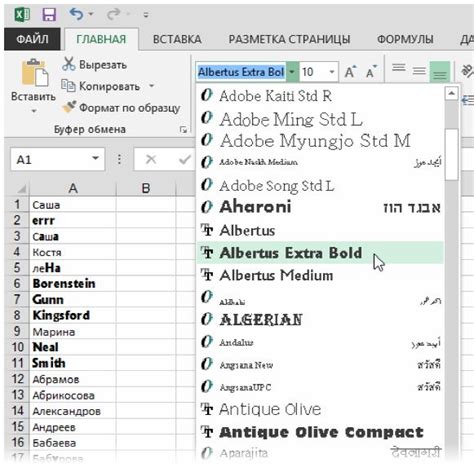This screenshot has width=474, height=472.
Task: Choose Adobe Song Std L font
Action: pos(320,185)
